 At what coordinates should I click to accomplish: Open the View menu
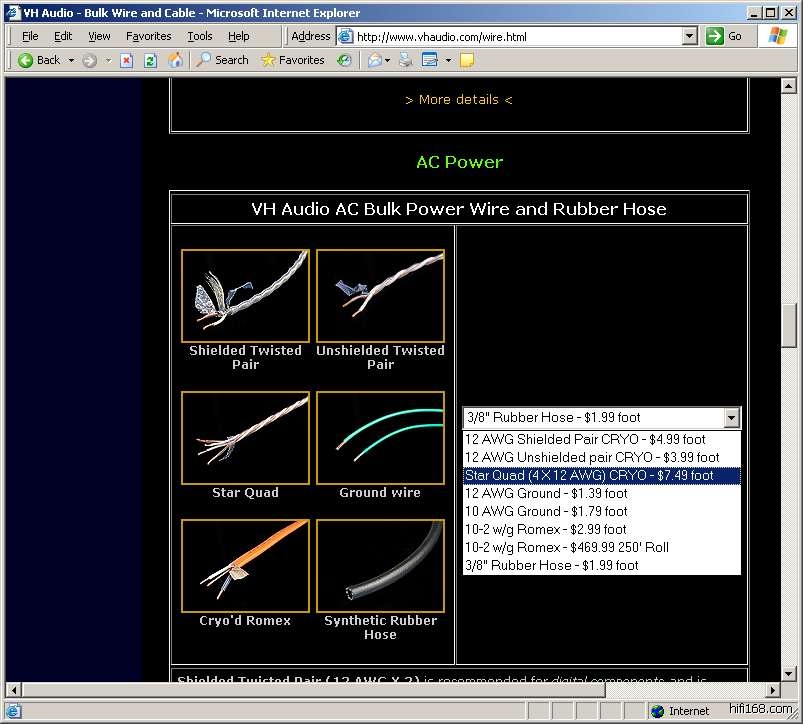click(99, 36)
